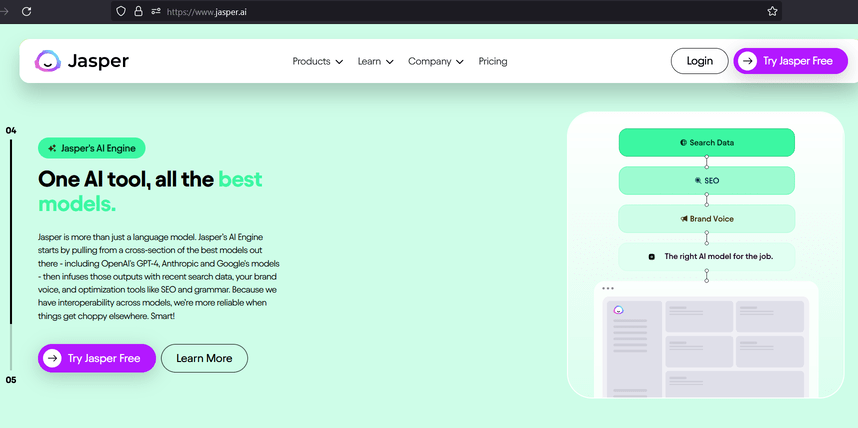The image size is (858, 428).
Task: Click the arrow circle in lower Try Jasper Free
Action: pos(52,358)
